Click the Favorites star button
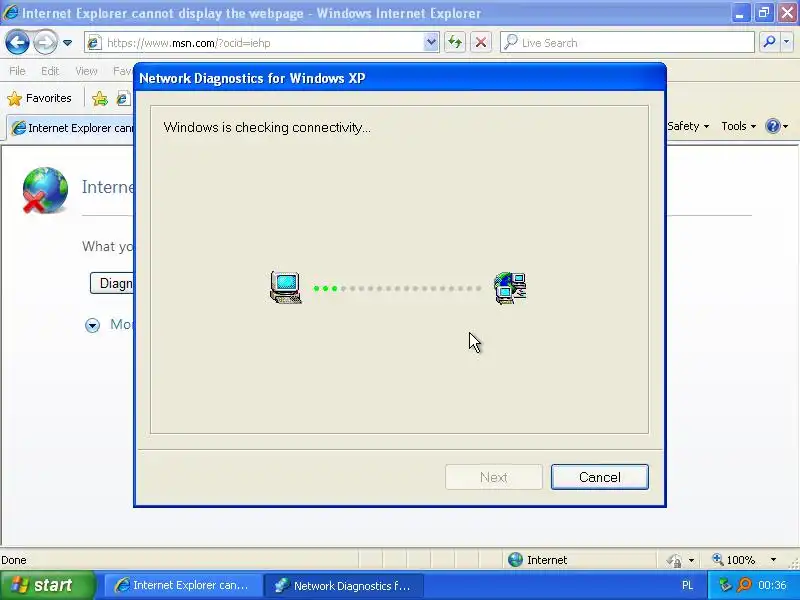Image resolution: width=800 pixels, height=600 pixels. click(40, 98)
